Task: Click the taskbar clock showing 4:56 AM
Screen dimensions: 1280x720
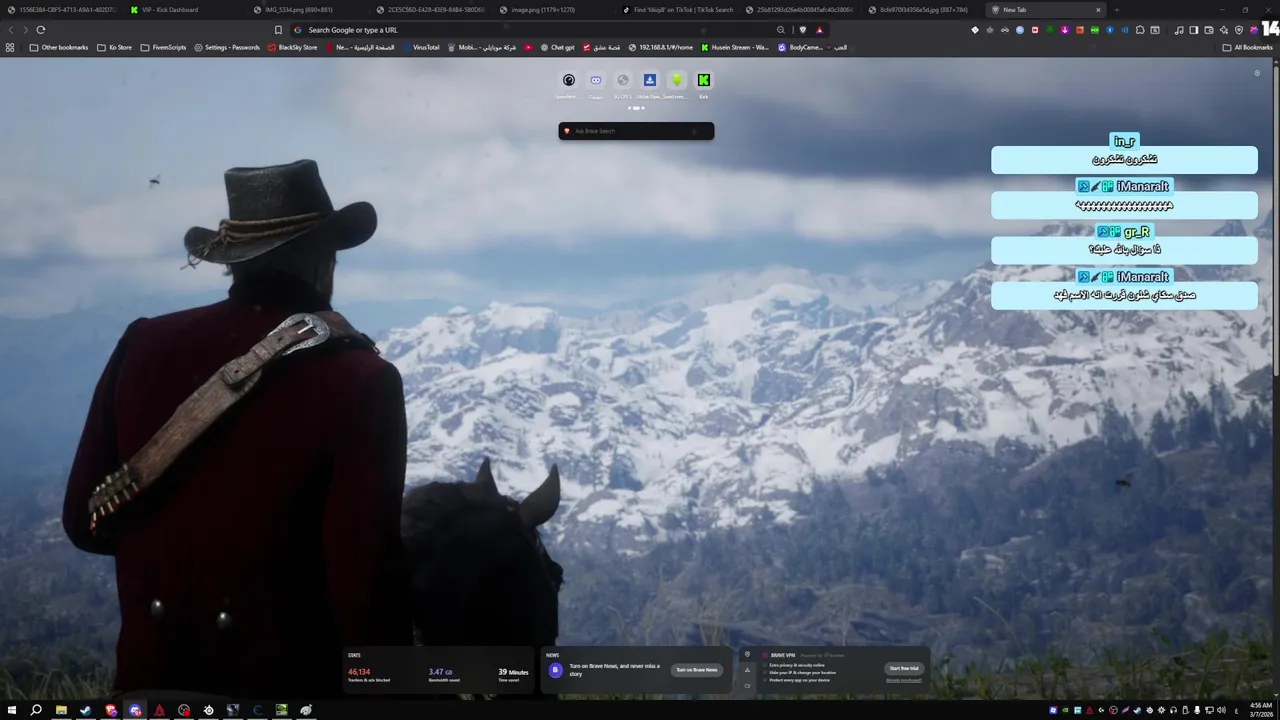Action: pos(1260,710)
